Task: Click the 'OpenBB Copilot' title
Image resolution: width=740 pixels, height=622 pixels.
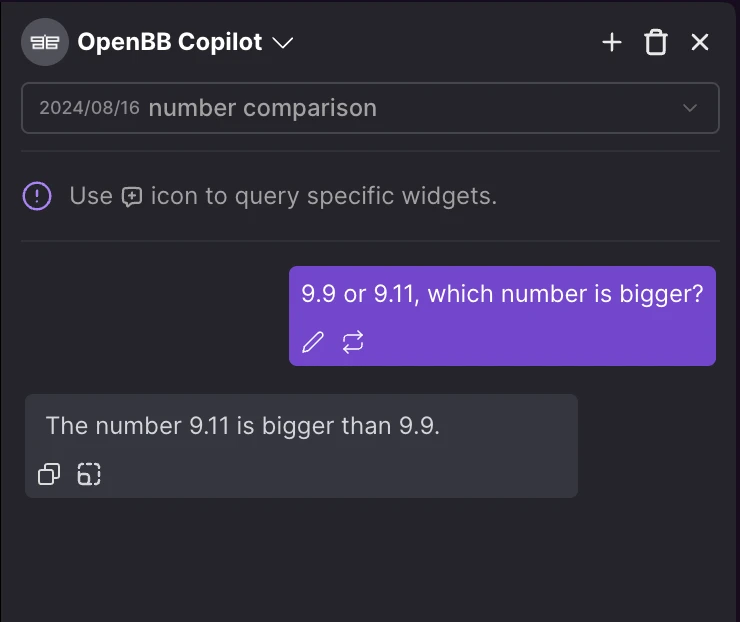Action: 170,43
